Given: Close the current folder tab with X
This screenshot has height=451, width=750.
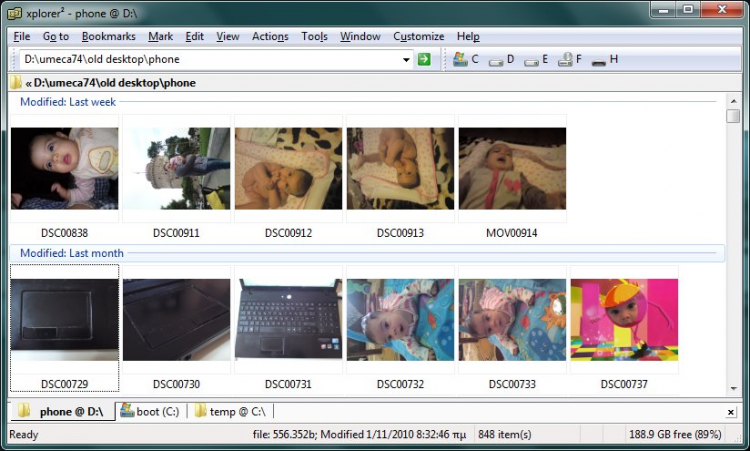Looking at the screenshot, I should coord(730,412).
